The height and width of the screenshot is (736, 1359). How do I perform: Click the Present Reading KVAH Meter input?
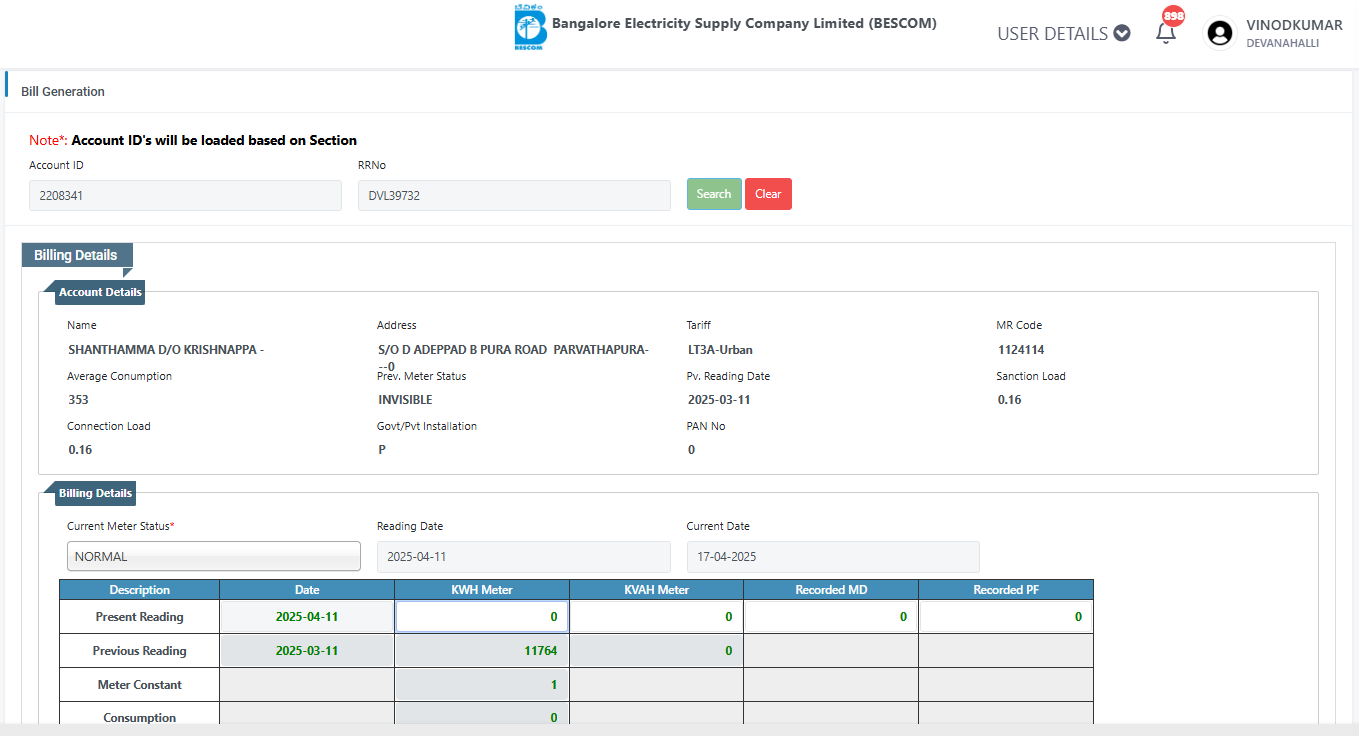tap(656, 617)
